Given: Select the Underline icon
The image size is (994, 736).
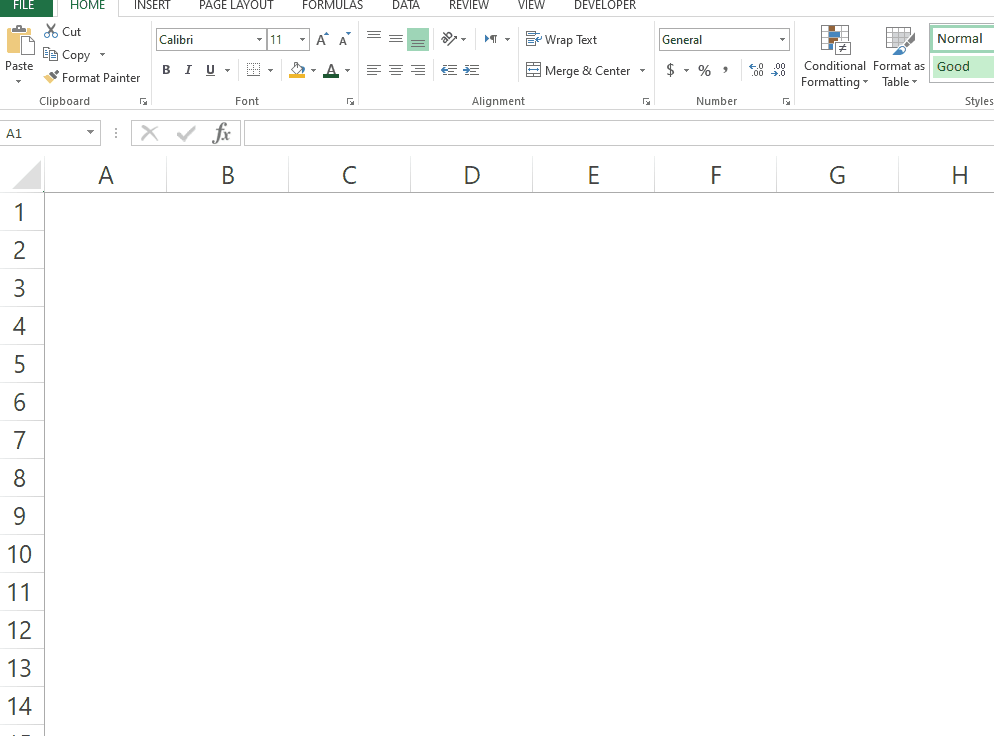Looking at the screenshot, I should [x=209, y=70].
